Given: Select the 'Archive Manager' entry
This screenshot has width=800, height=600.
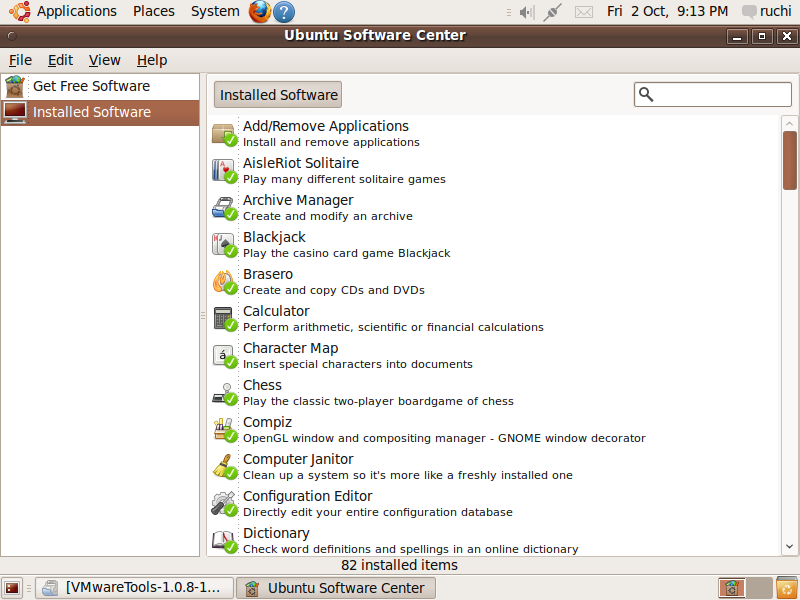Looking at the screenshot, I should tap(495, 208).
